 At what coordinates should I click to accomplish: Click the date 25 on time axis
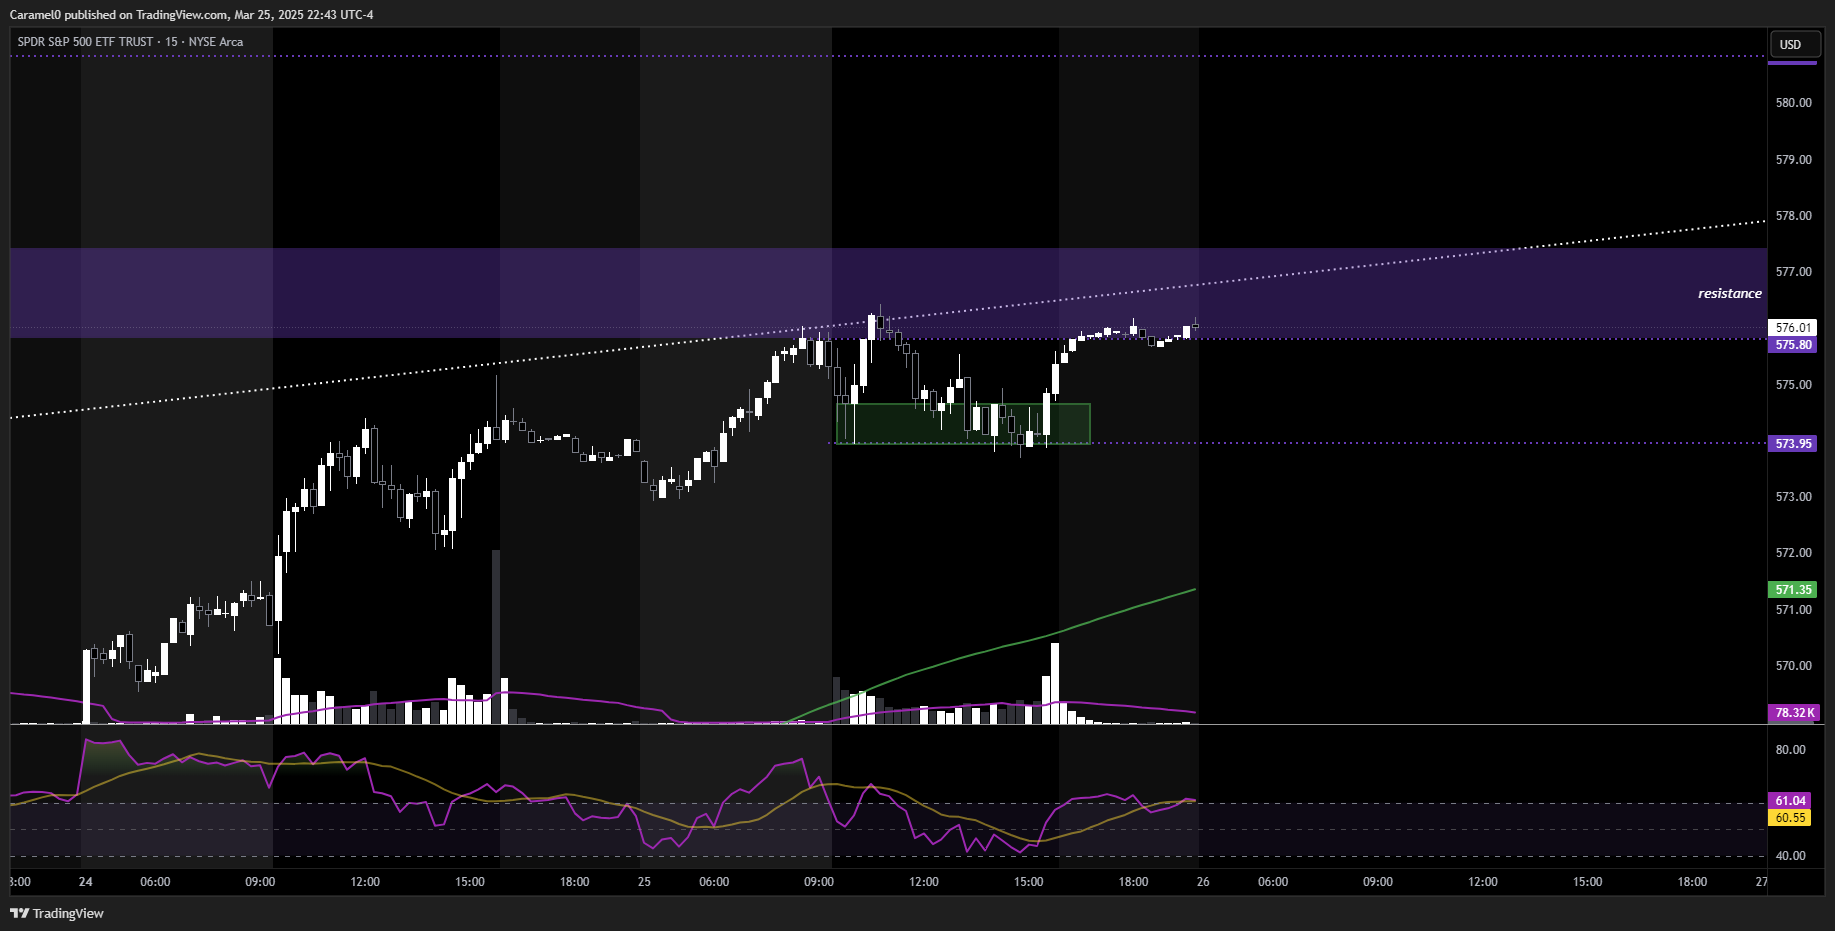644,882
